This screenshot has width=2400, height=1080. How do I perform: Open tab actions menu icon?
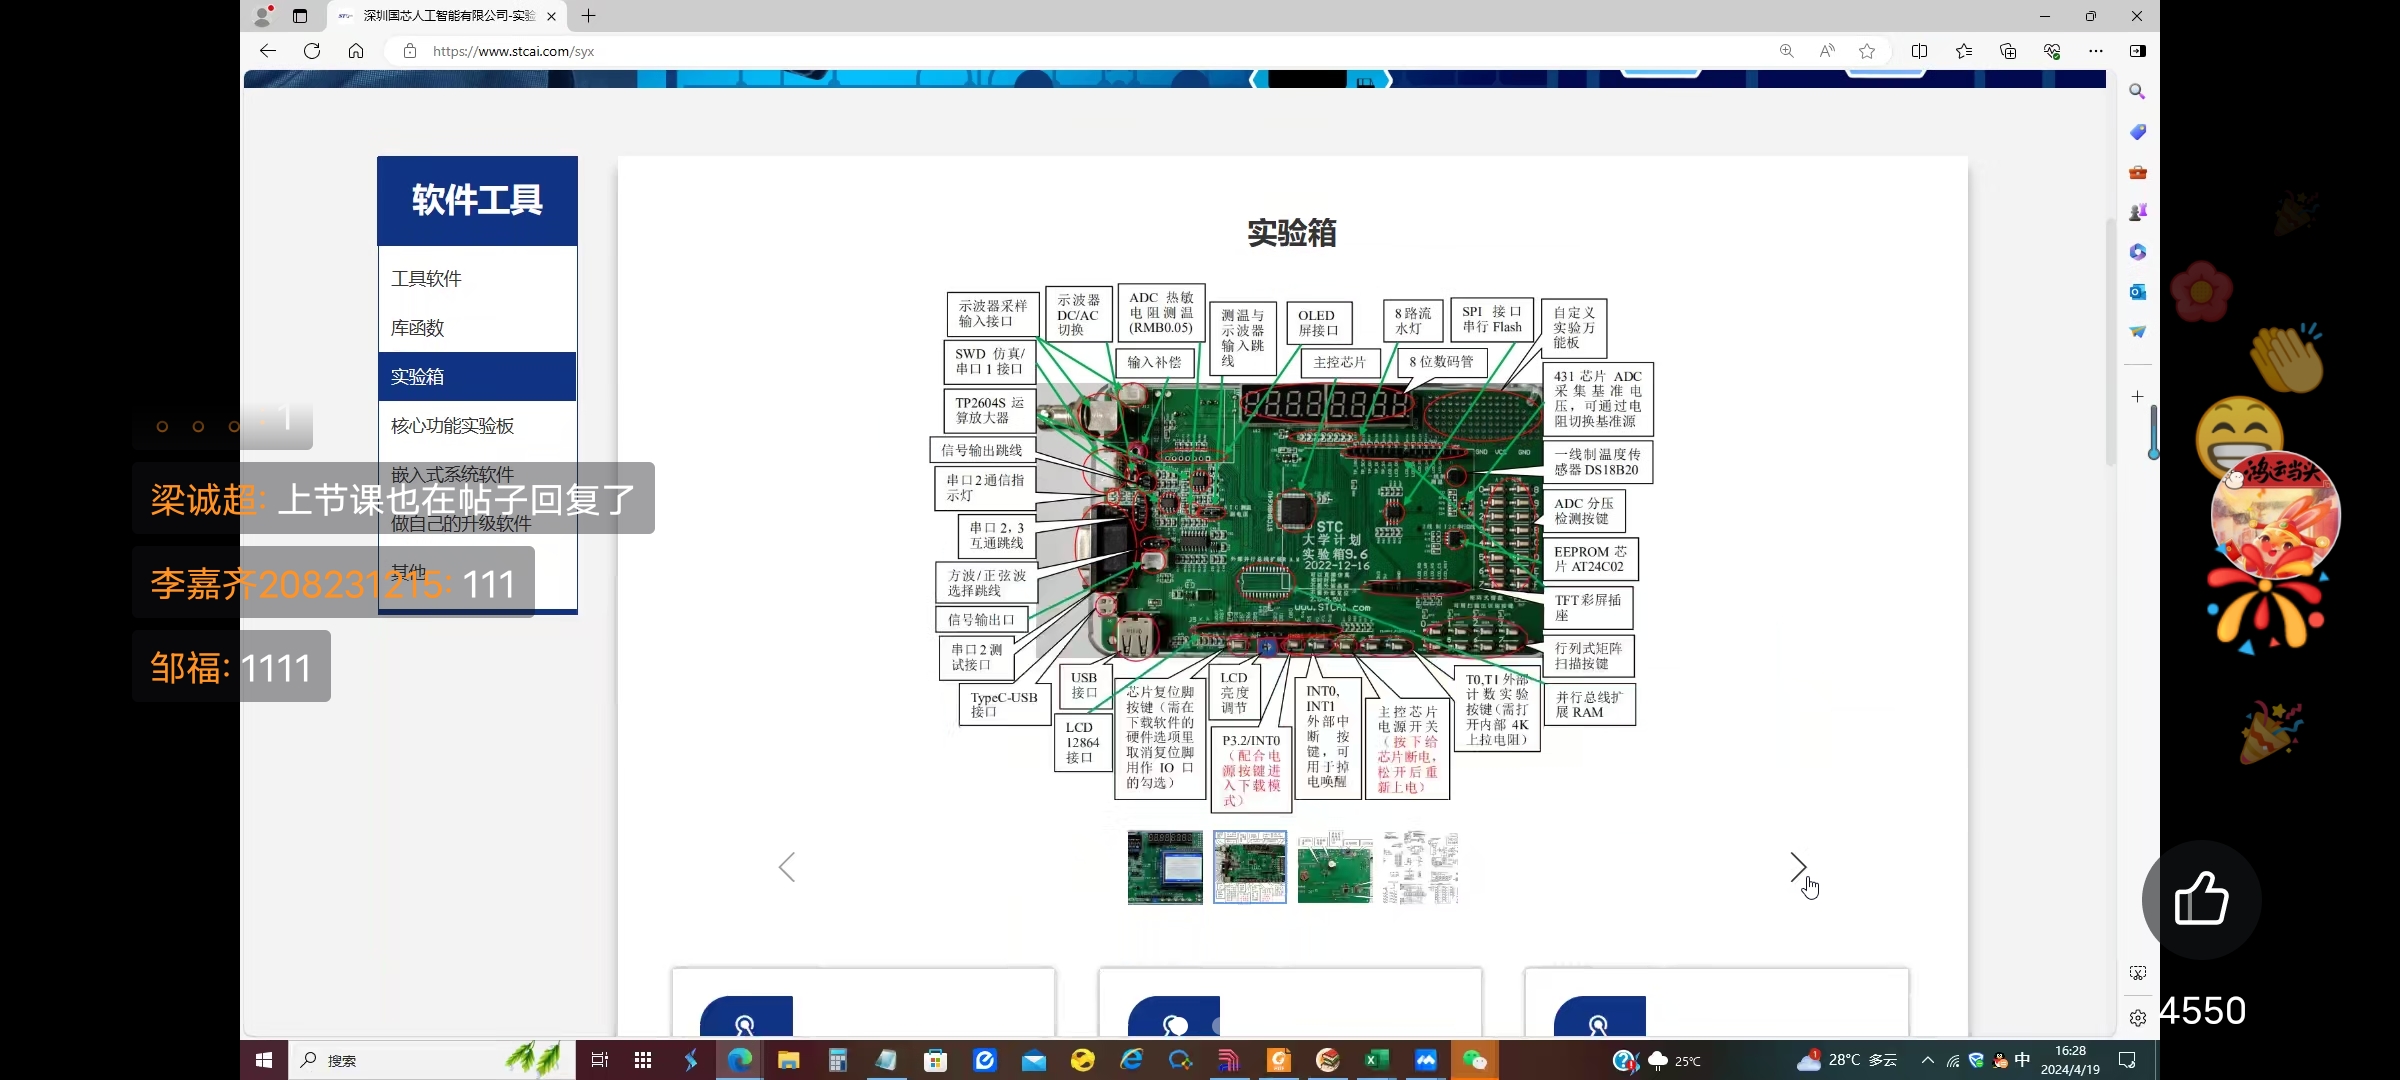300,16
